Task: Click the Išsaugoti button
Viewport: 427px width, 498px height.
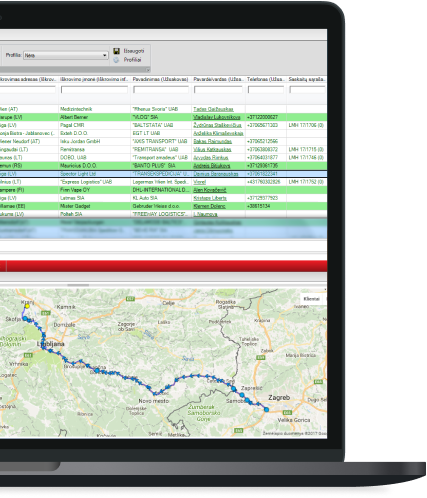Action: pyautogui.click(x=134, y=51)
